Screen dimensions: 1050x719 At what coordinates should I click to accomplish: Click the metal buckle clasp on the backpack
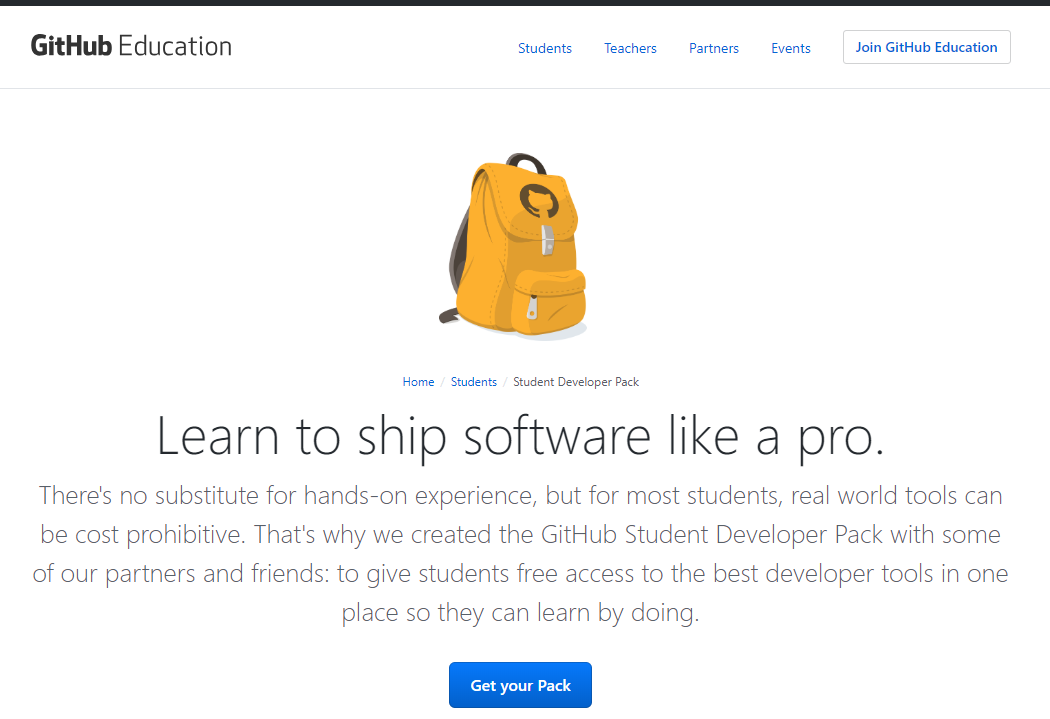click(x=547, y=240)
